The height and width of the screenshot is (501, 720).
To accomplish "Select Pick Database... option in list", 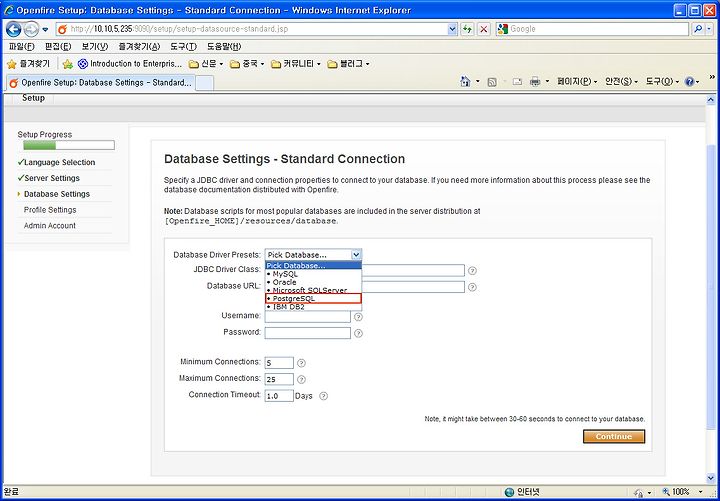I will click(313, 266).
